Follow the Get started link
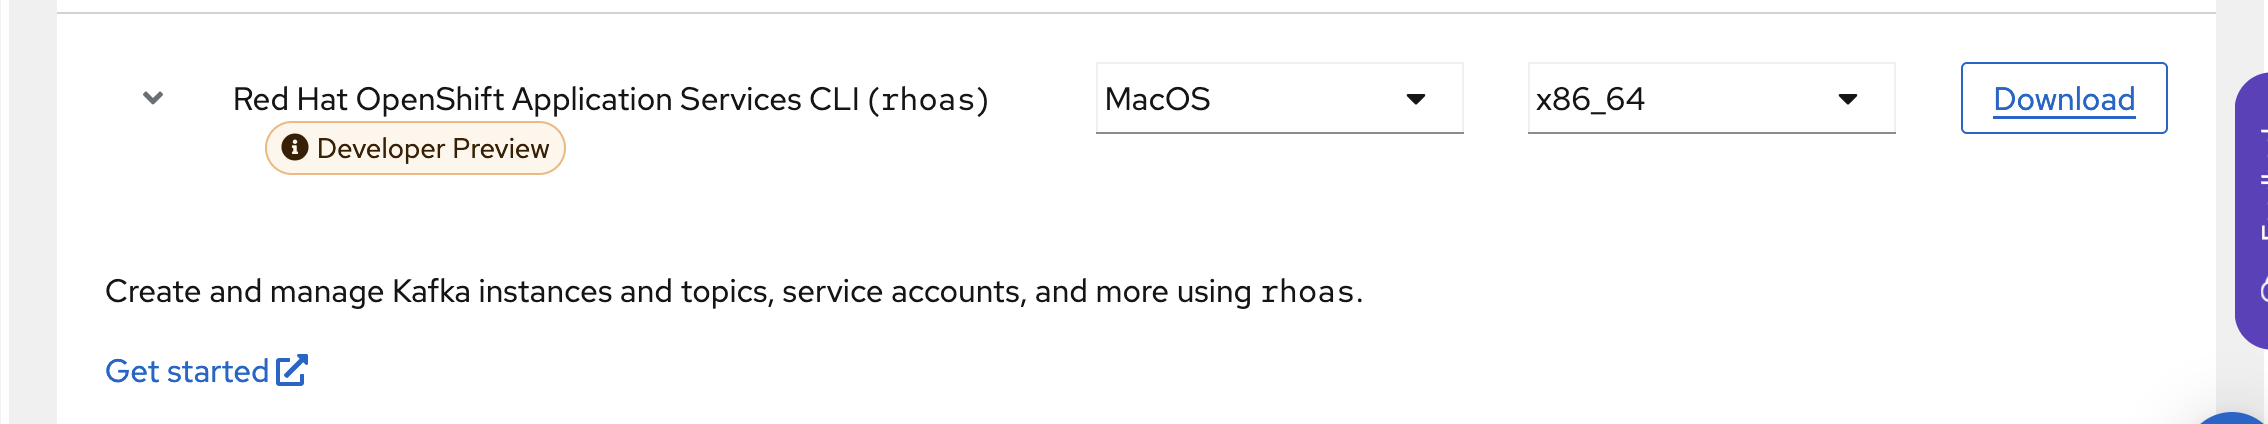 click(x=187, y=371)
